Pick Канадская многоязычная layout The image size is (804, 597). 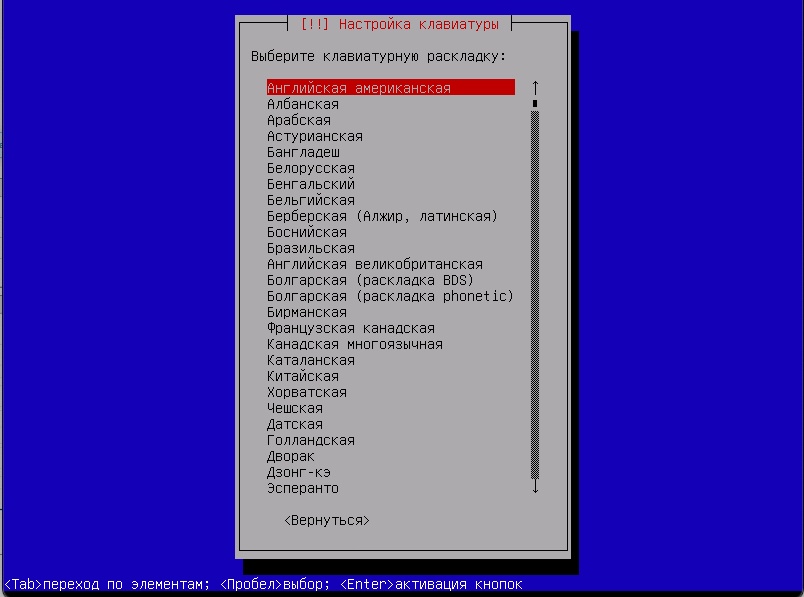(x=355, y=344)
